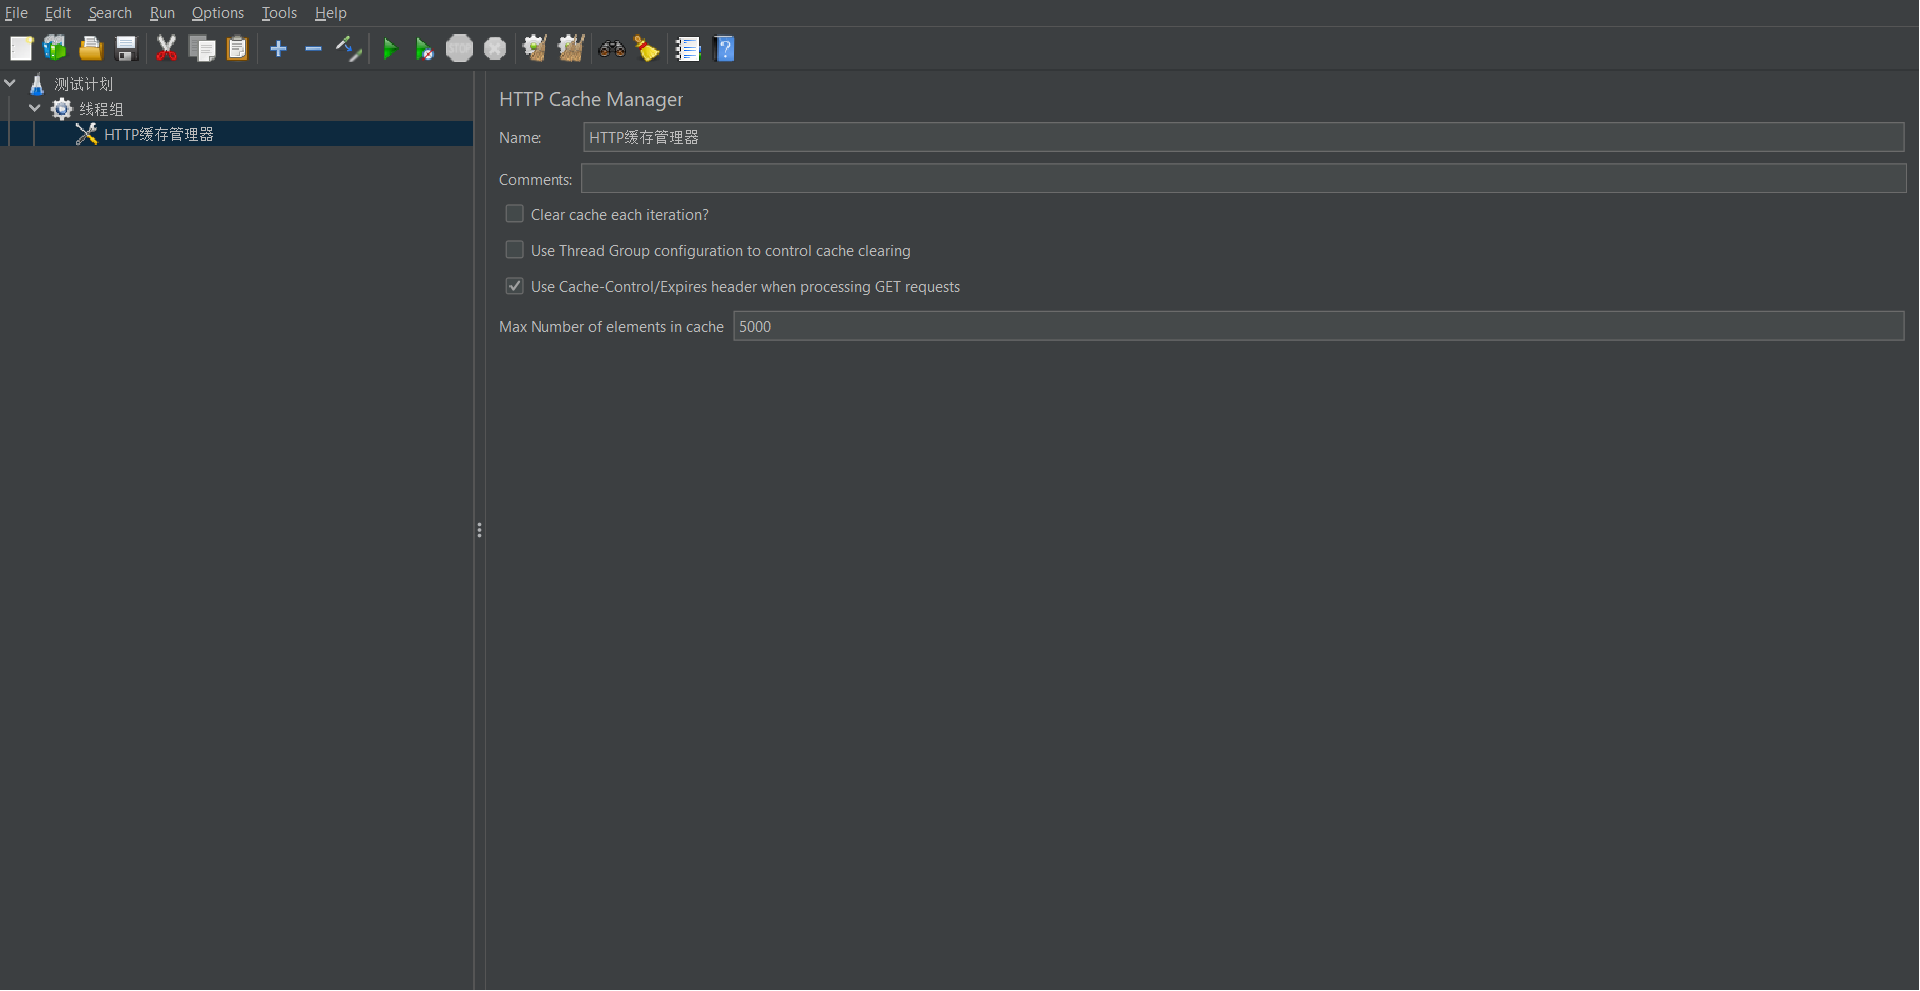The width and height of the screenshot is (1920, 991).
Task: Start the test with green play icon
Action: click(x=390, y=48)
